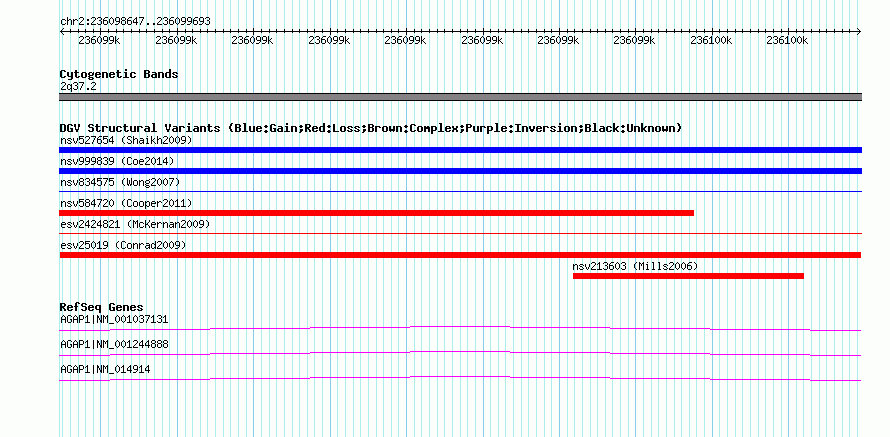Click the AGAP1|NM_014914 gene label
The height and width of the screenshot is (437, 890).
(105, 369)
